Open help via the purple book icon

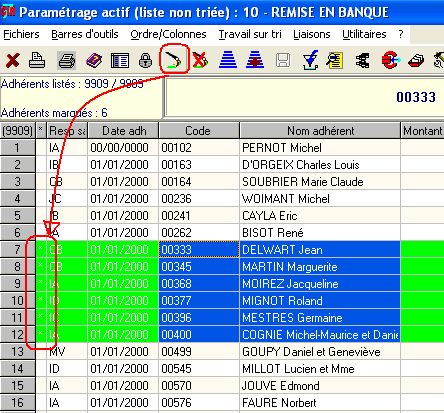pyautogui.click(x=94, y=61)
